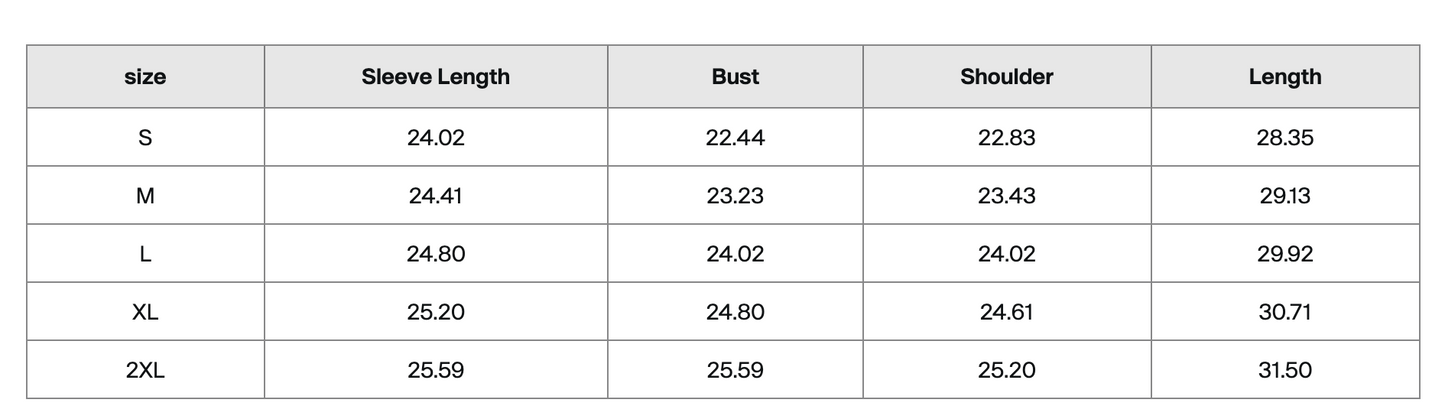Click the '2XL' size cell

(x=145, y=370)
